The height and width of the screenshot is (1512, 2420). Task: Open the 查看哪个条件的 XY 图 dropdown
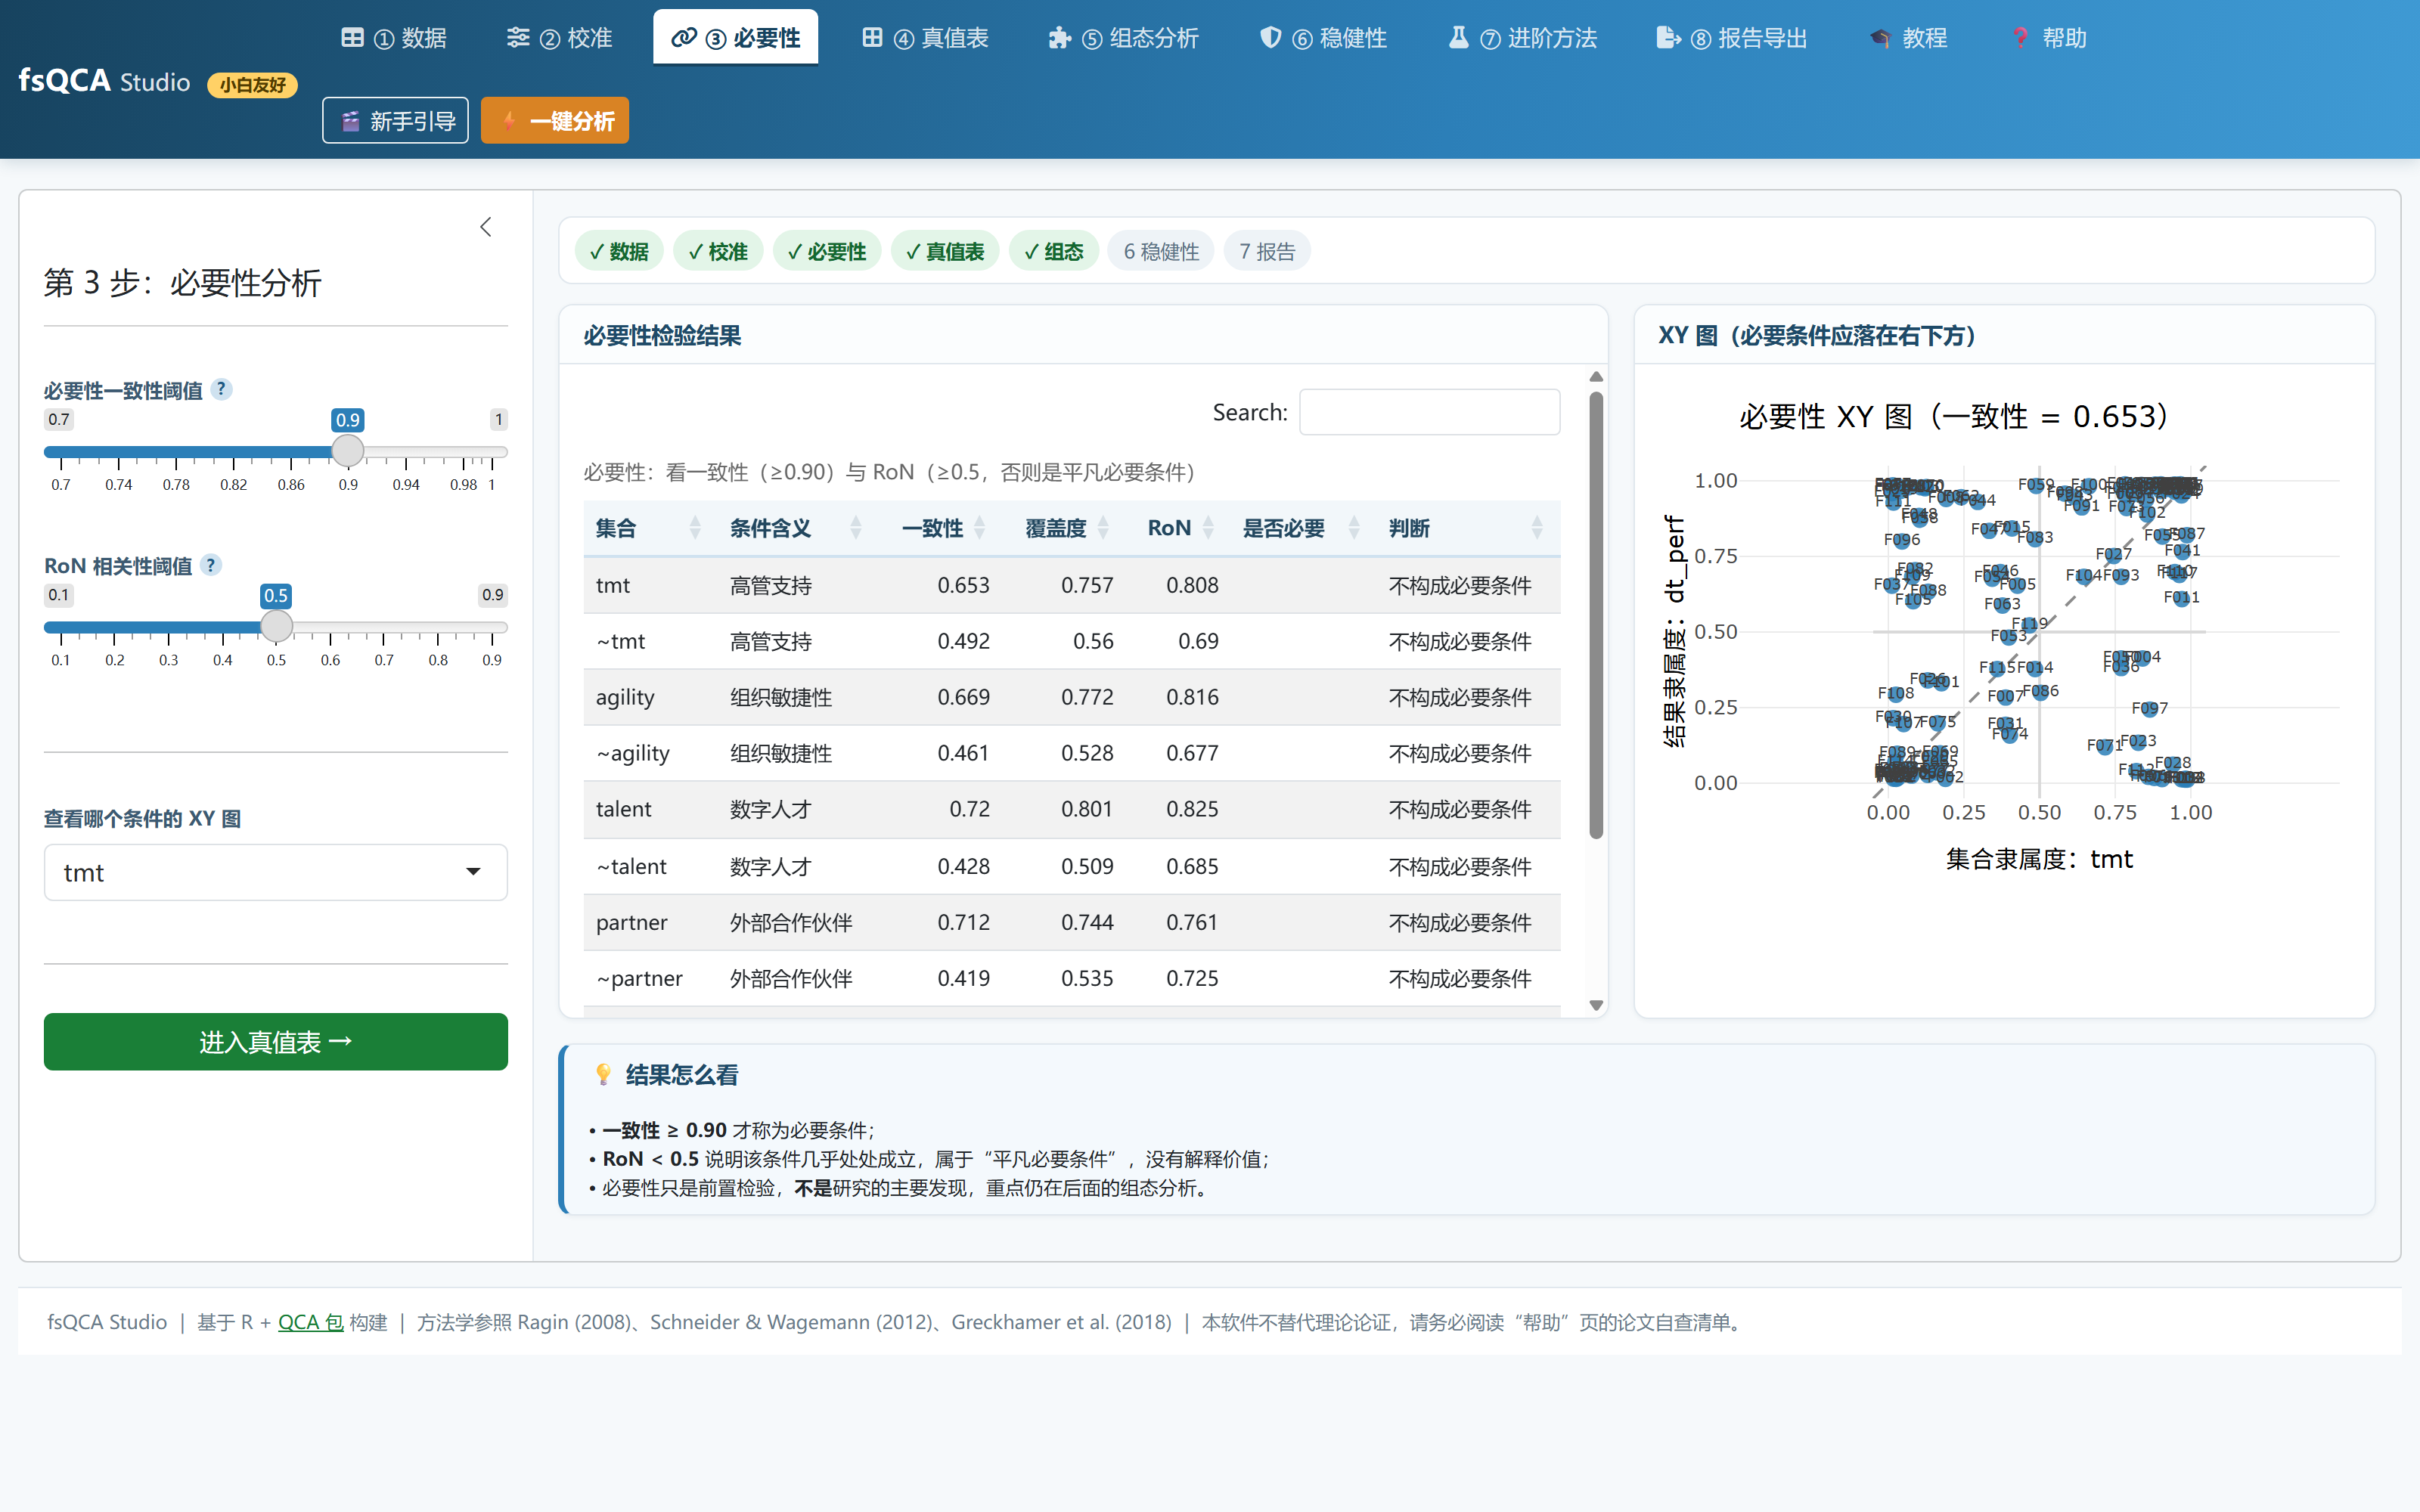coord(275,872)
